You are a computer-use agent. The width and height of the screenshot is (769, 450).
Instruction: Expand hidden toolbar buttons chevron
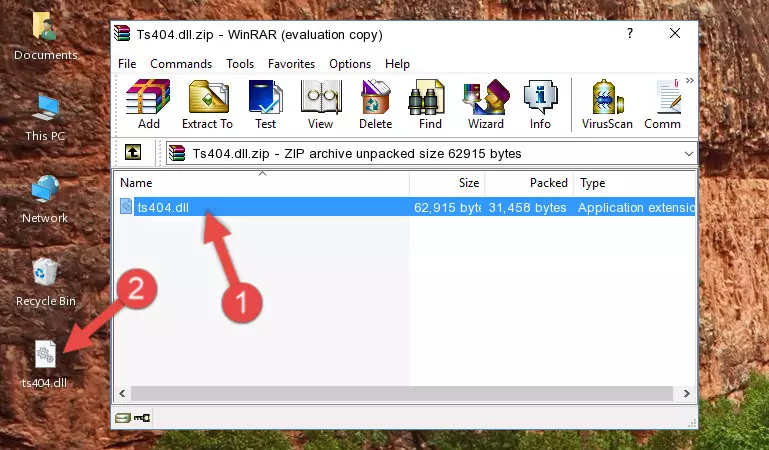tap(690, 80)
